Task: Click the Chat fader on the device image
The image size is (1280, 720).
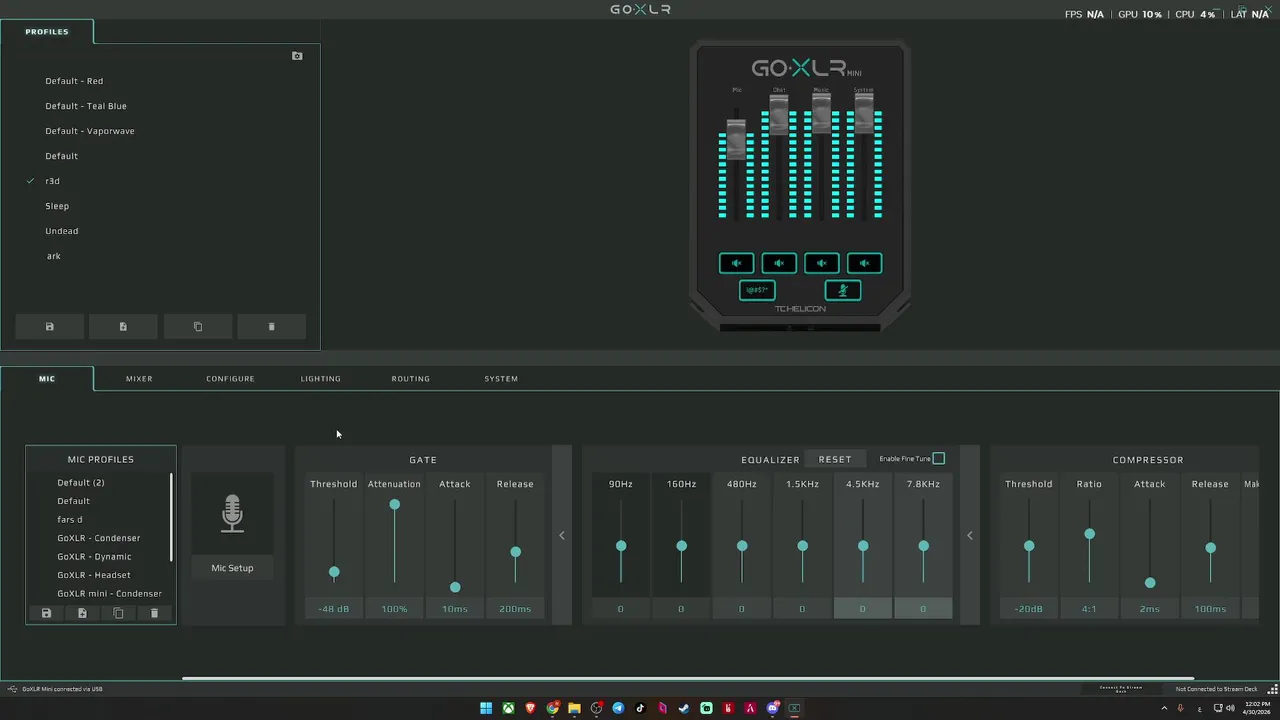Action: [779, 114]
